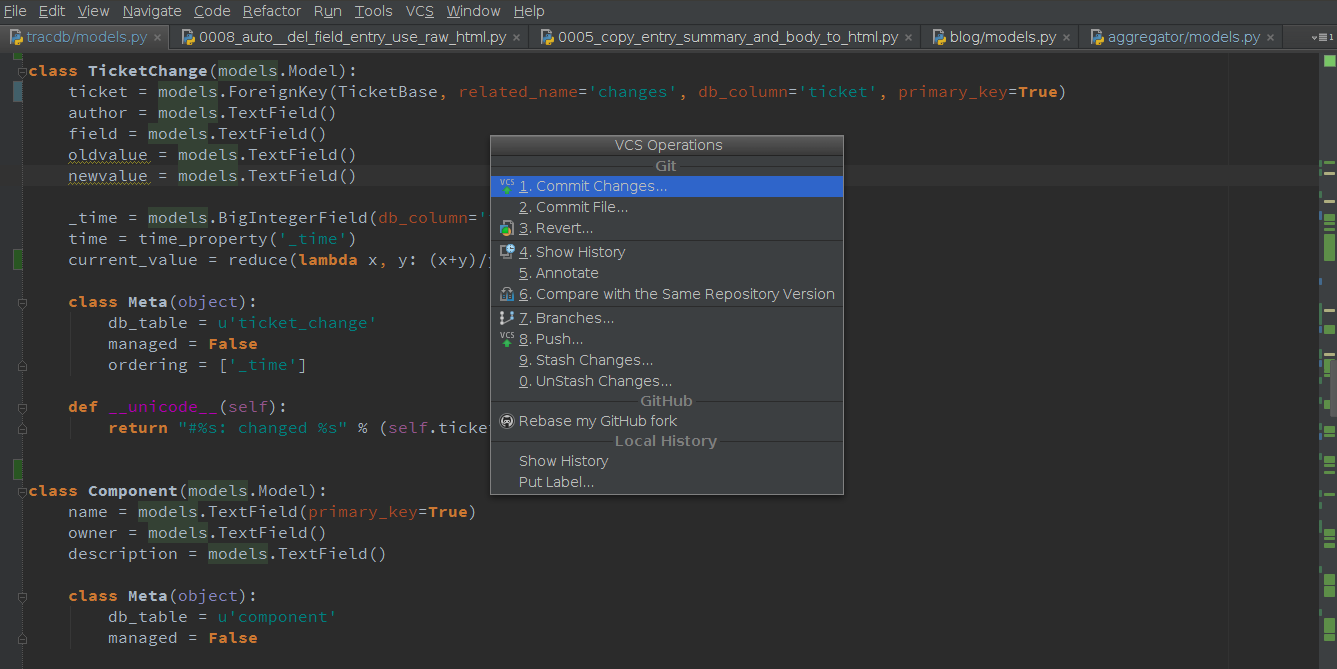1337x669 pixels.
Task: Close the blog/models.py tab
Action: [1066, 38]
